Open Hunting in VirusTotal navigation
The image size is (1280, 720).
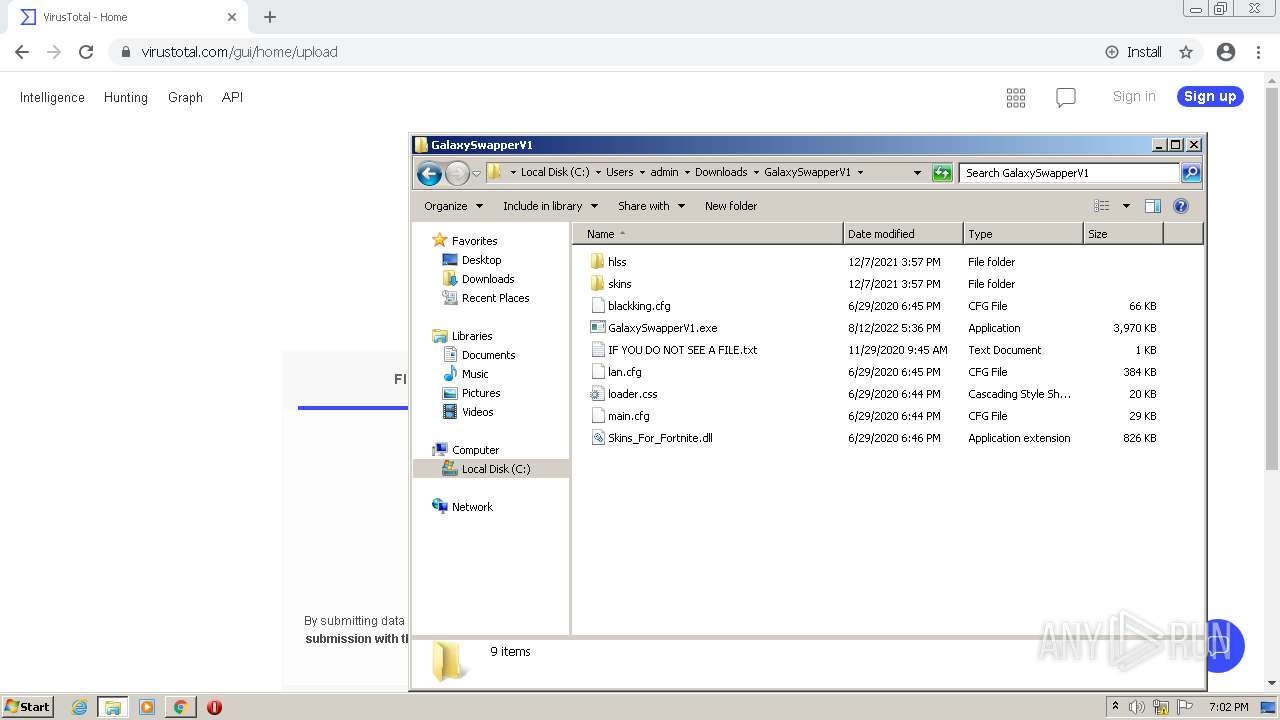[126, 97]
